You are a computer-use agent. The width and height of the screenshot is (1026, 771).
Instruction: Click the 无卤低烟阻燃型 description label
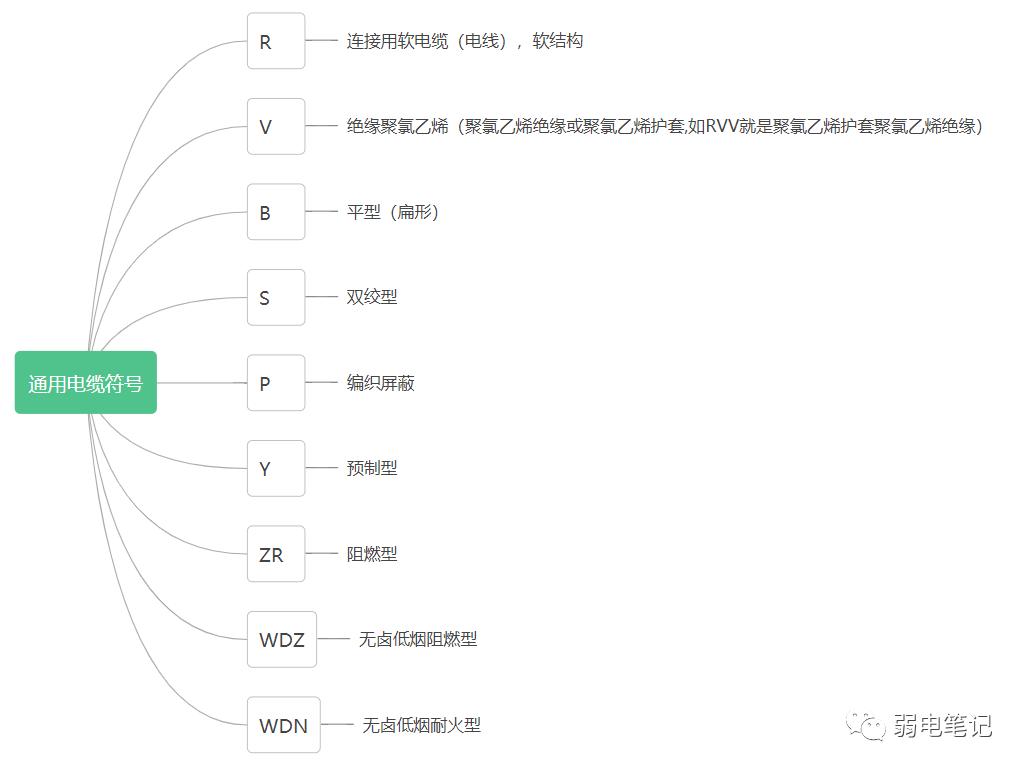pos(418,639)
